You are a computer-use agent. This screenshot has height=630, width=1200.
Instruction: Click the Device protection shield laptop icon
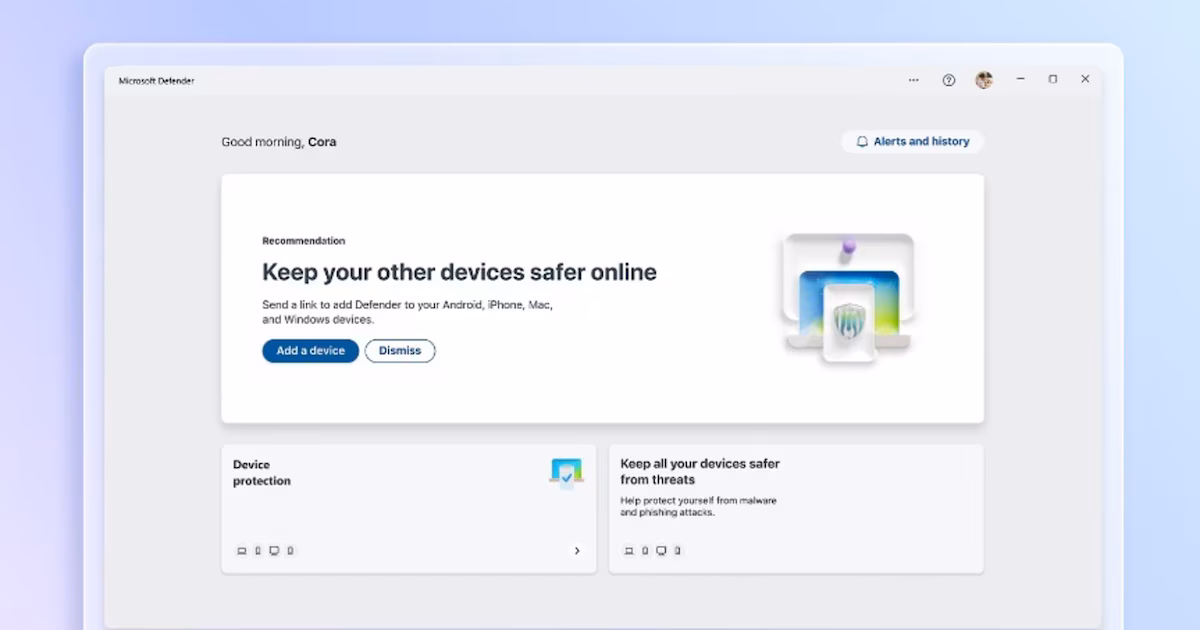(566, 473)
